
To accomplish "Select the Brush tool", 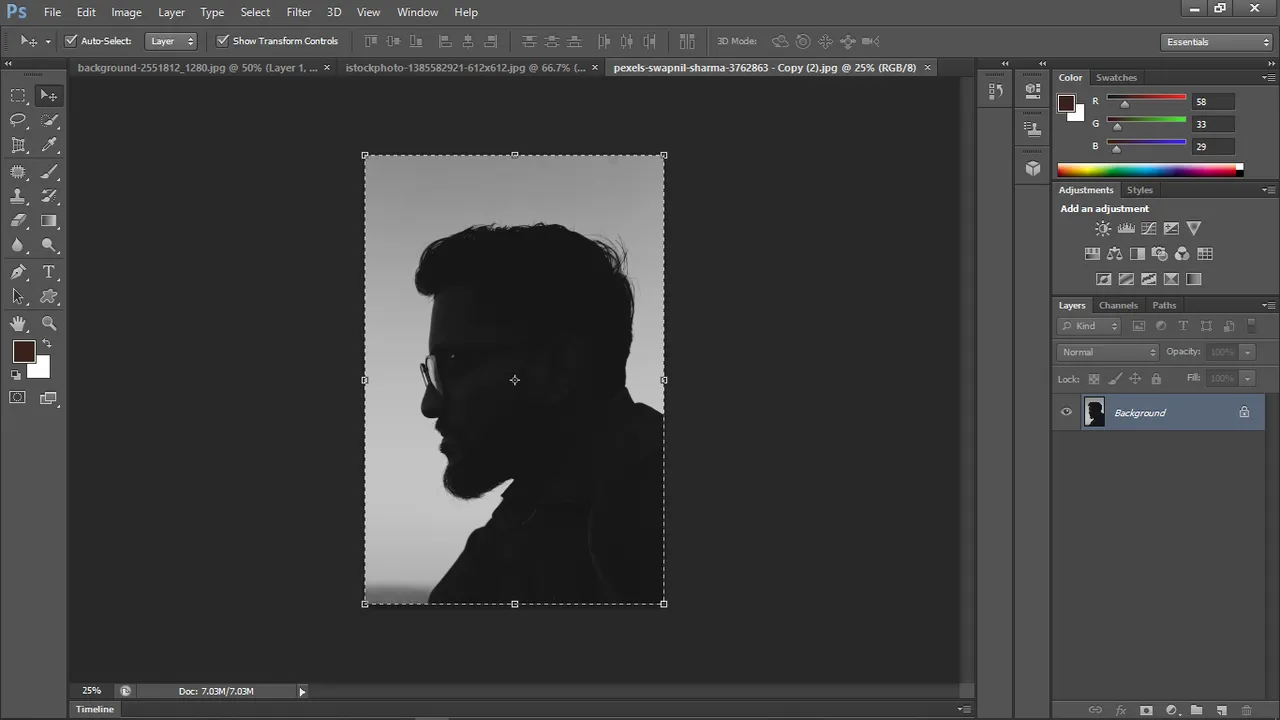I will 49,171.
